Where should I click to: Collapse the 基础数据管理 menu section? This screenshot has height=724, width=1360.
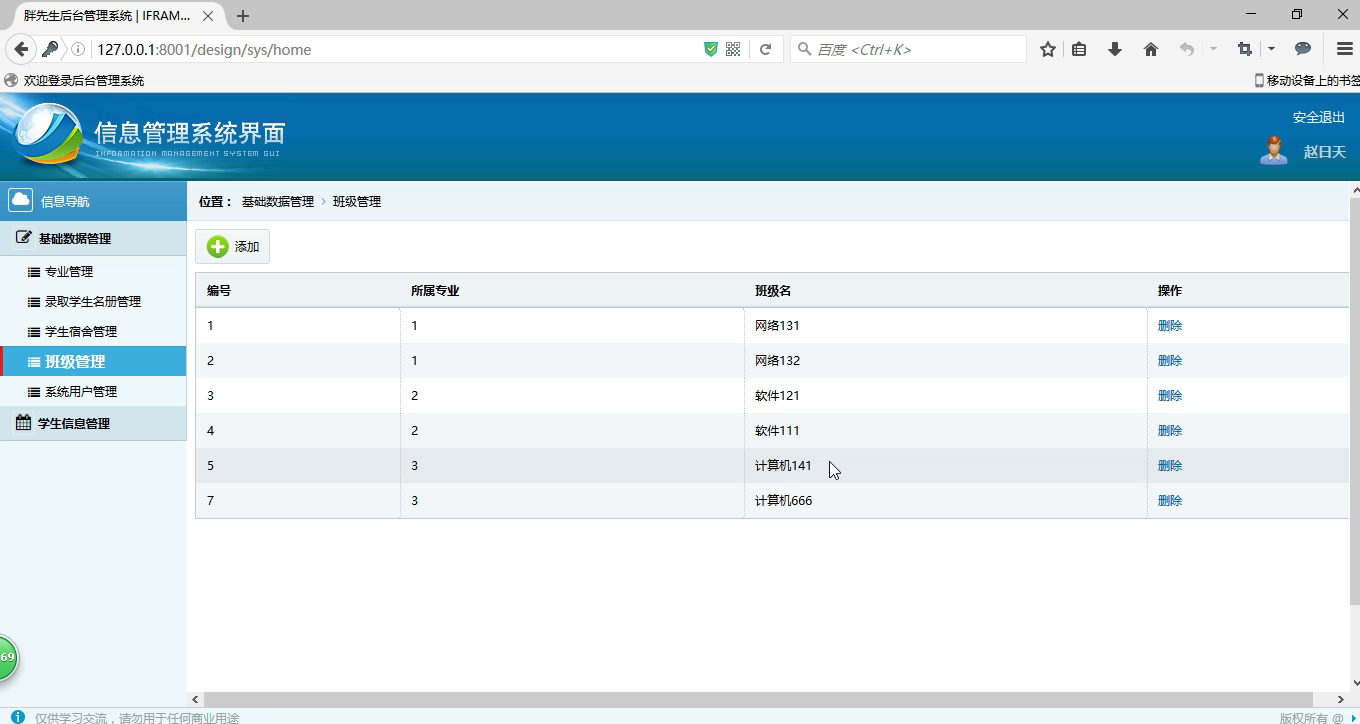click(93, 238)
